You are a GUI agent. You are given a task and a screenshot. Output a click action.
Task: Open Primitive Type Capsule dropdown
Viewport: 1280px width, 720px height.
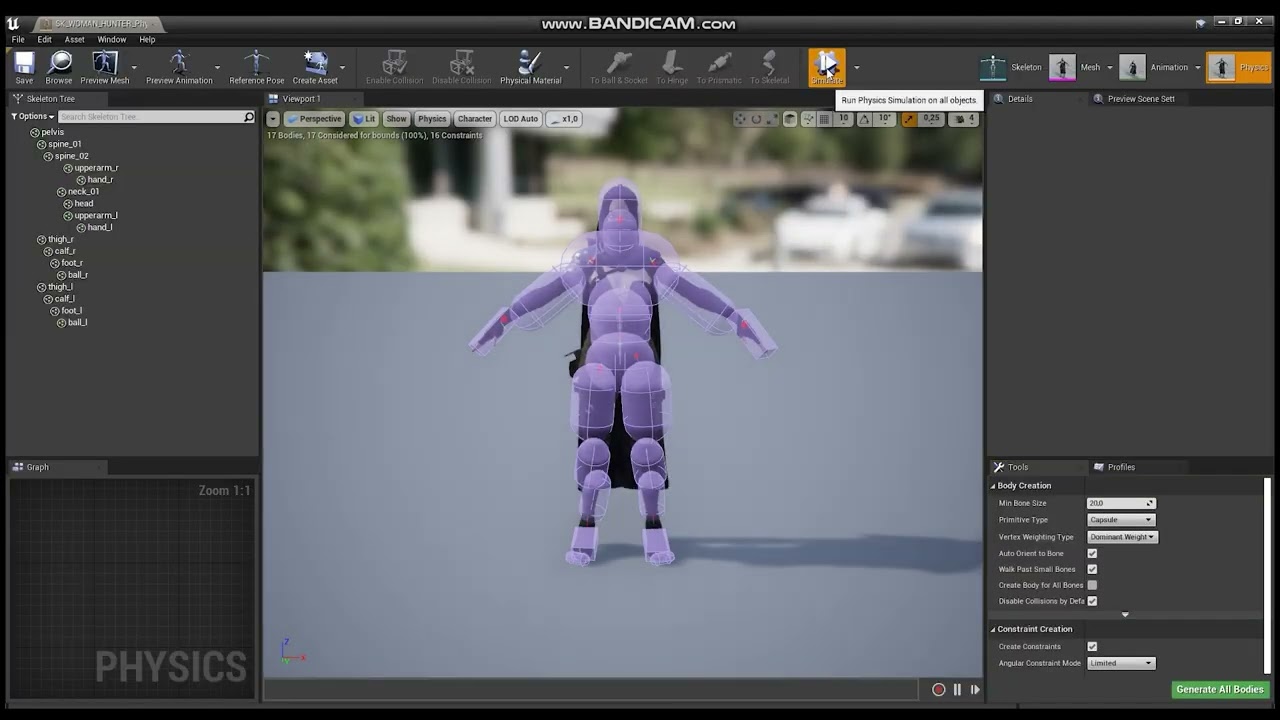pos(1121,520)
